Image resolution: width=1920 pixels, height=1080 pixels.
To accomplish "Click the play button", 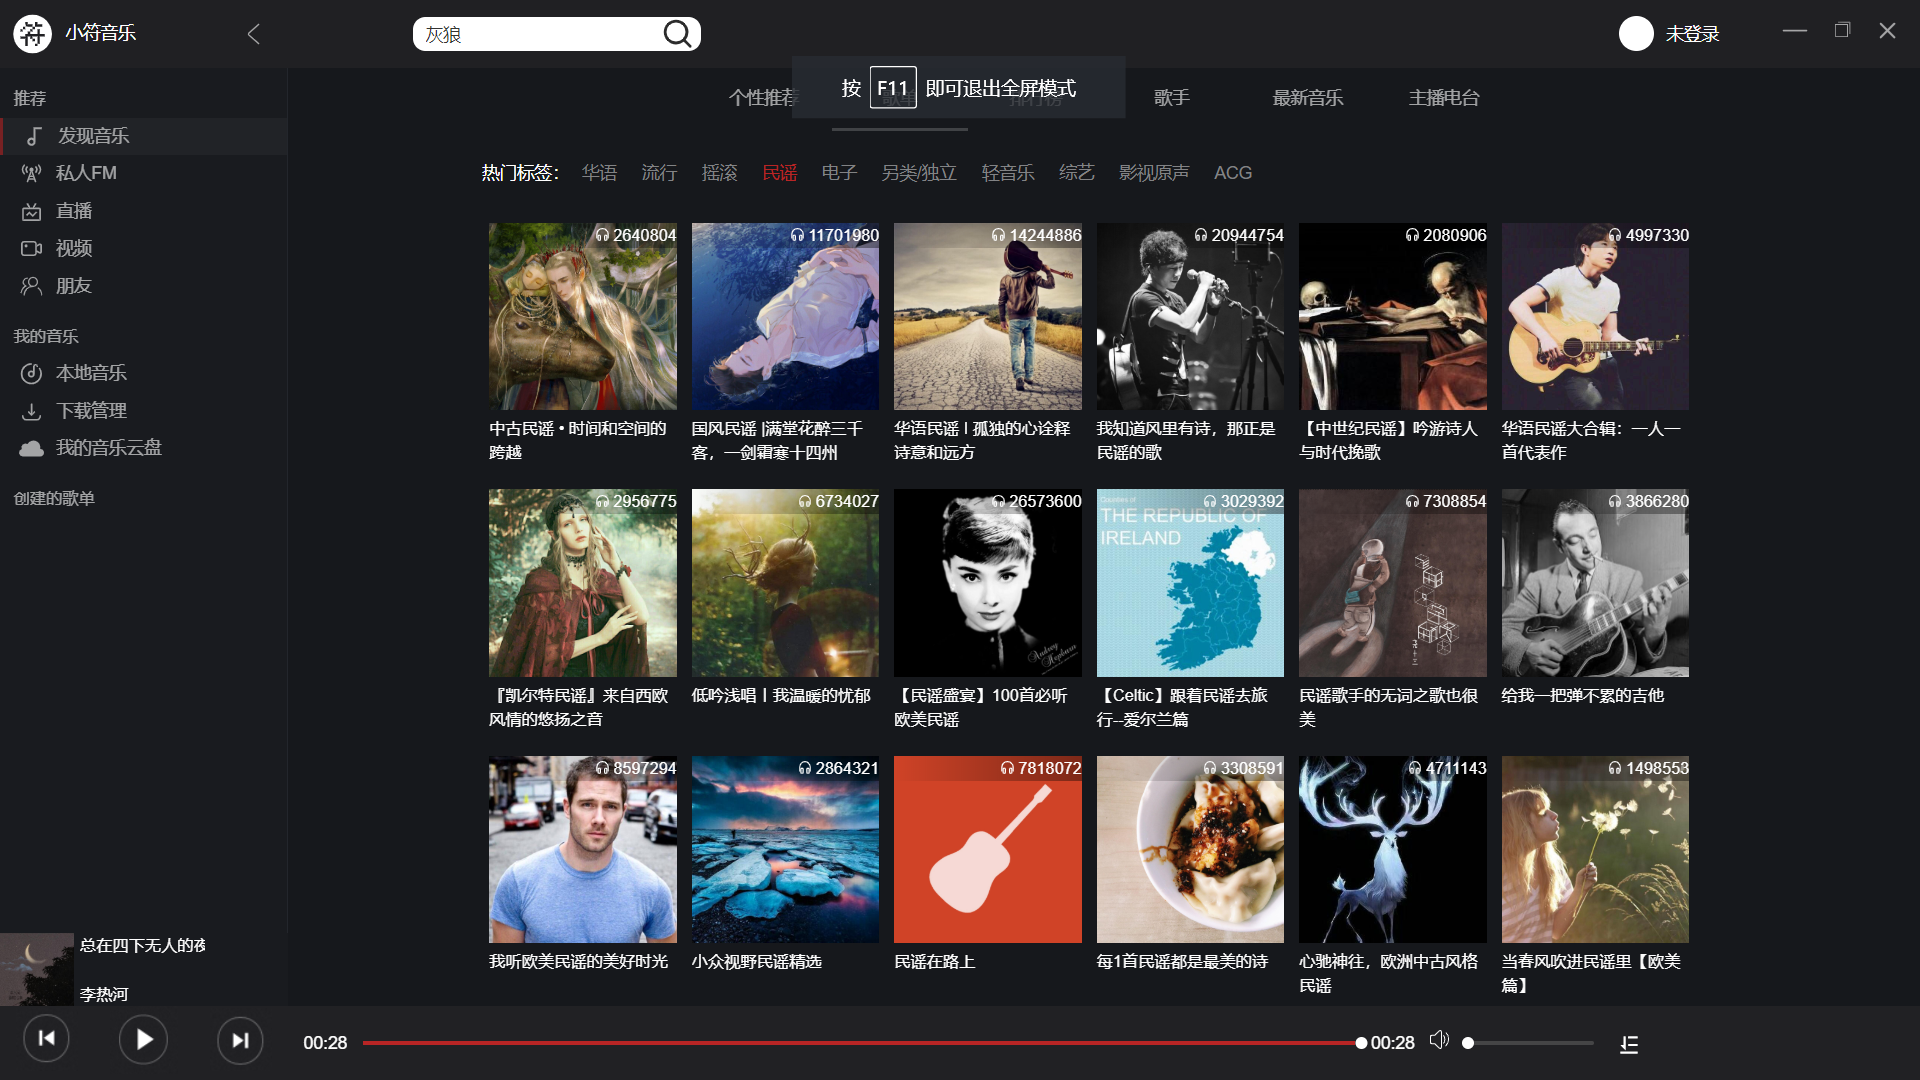I will coord(143,1040).
